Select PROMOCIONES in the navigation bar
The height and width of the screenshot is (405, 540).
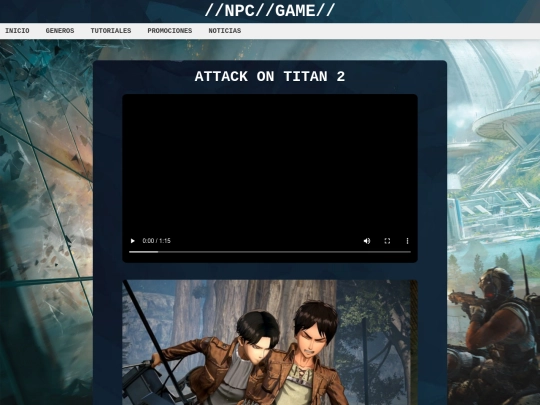tap(170, 31)
